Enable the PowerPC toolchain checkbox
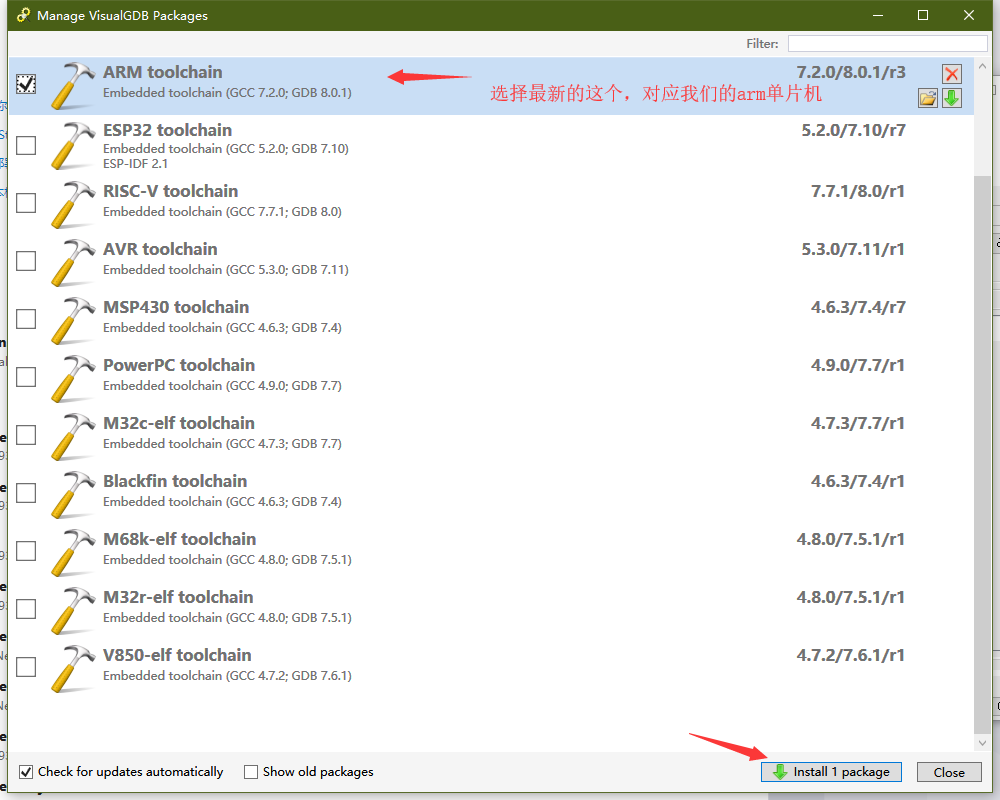1000x800 pixels. [x=26, y=377]
